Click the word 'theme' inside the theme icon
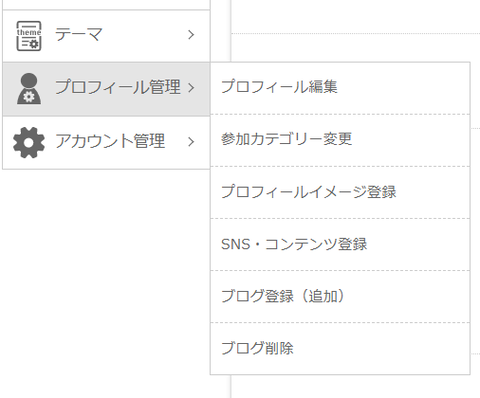Viewport: 480px width, 398px height. point(29,32)
